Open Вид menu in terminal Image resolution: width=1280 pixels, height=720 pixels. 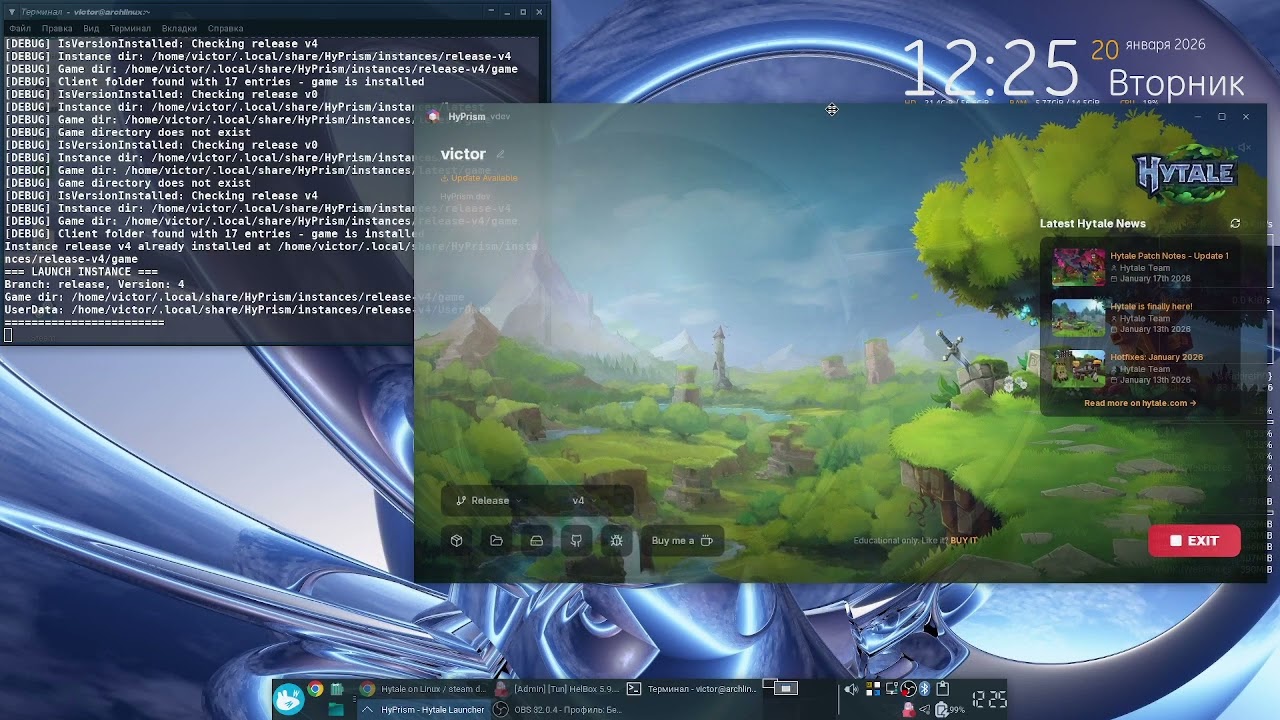pyautogui.click(x=91, y=29)
